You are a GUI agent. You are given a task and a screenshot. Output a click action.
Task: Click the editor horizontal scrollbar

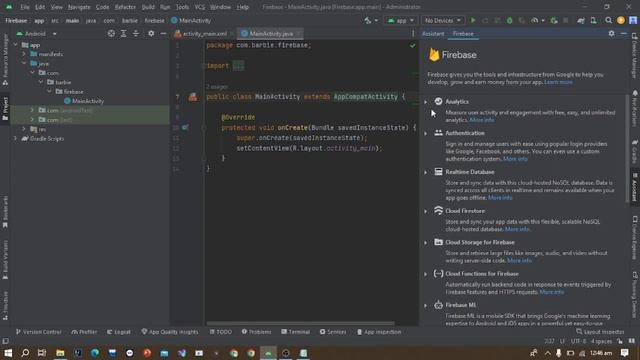300,323
